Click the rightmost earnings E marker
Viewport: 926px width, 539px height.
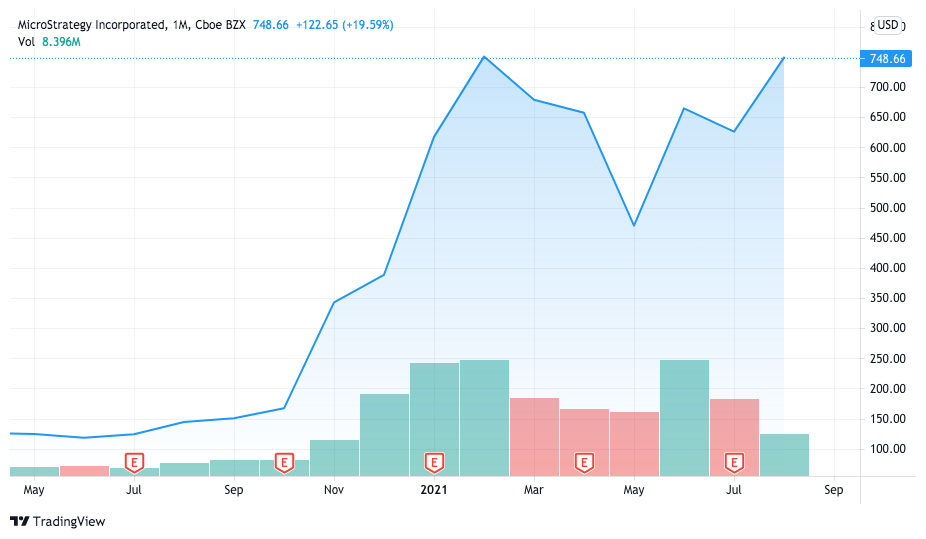734,462
